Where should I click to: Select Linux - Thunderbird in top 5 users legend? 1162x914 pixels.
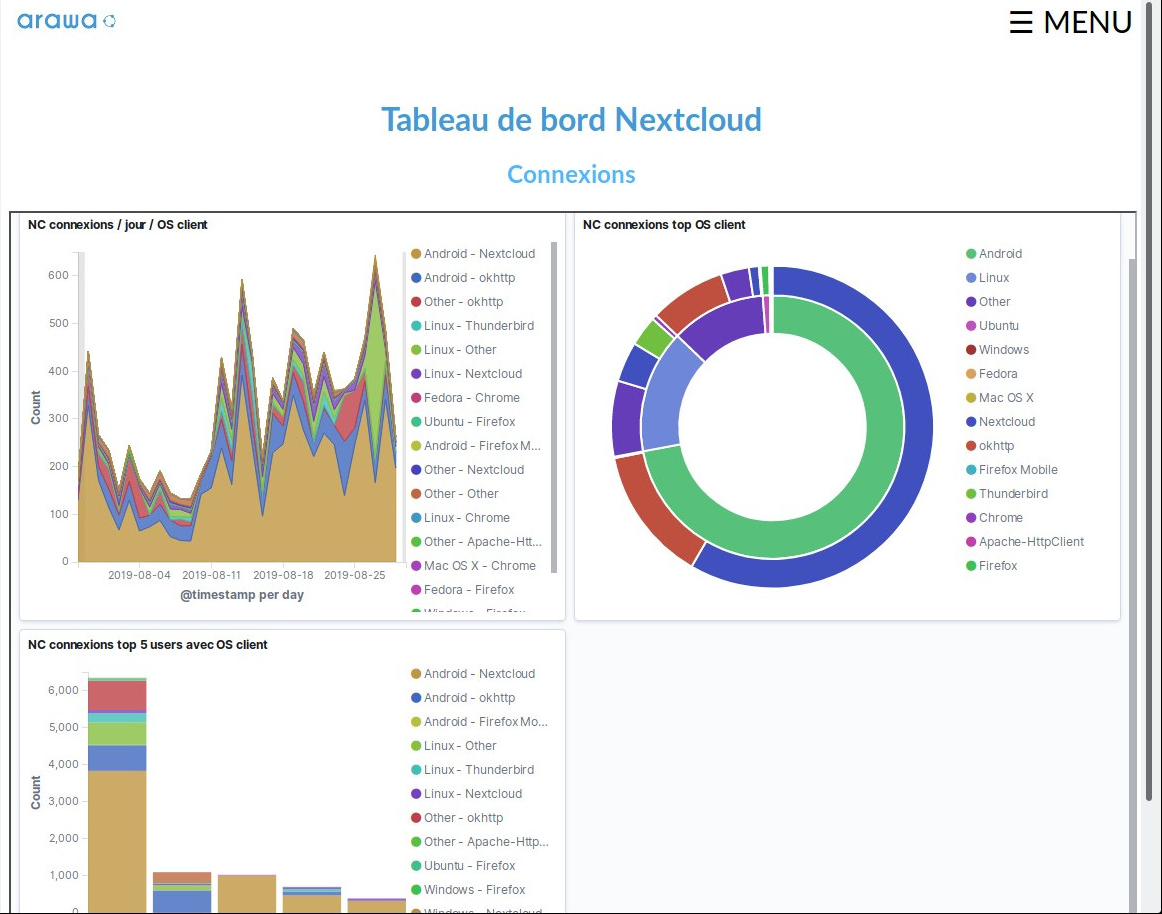tap(472, 769)
